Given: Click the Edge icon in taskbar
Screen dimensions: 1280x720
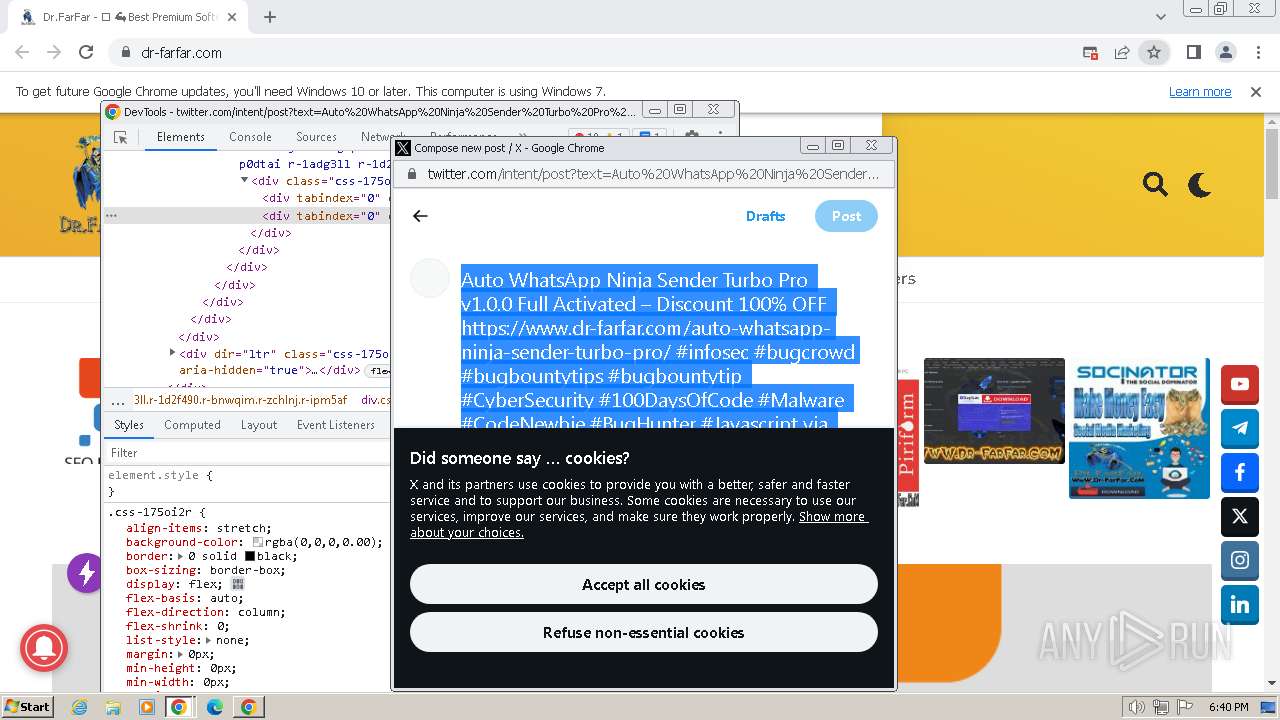Looking at the screenshot, I should pos(214,707).
